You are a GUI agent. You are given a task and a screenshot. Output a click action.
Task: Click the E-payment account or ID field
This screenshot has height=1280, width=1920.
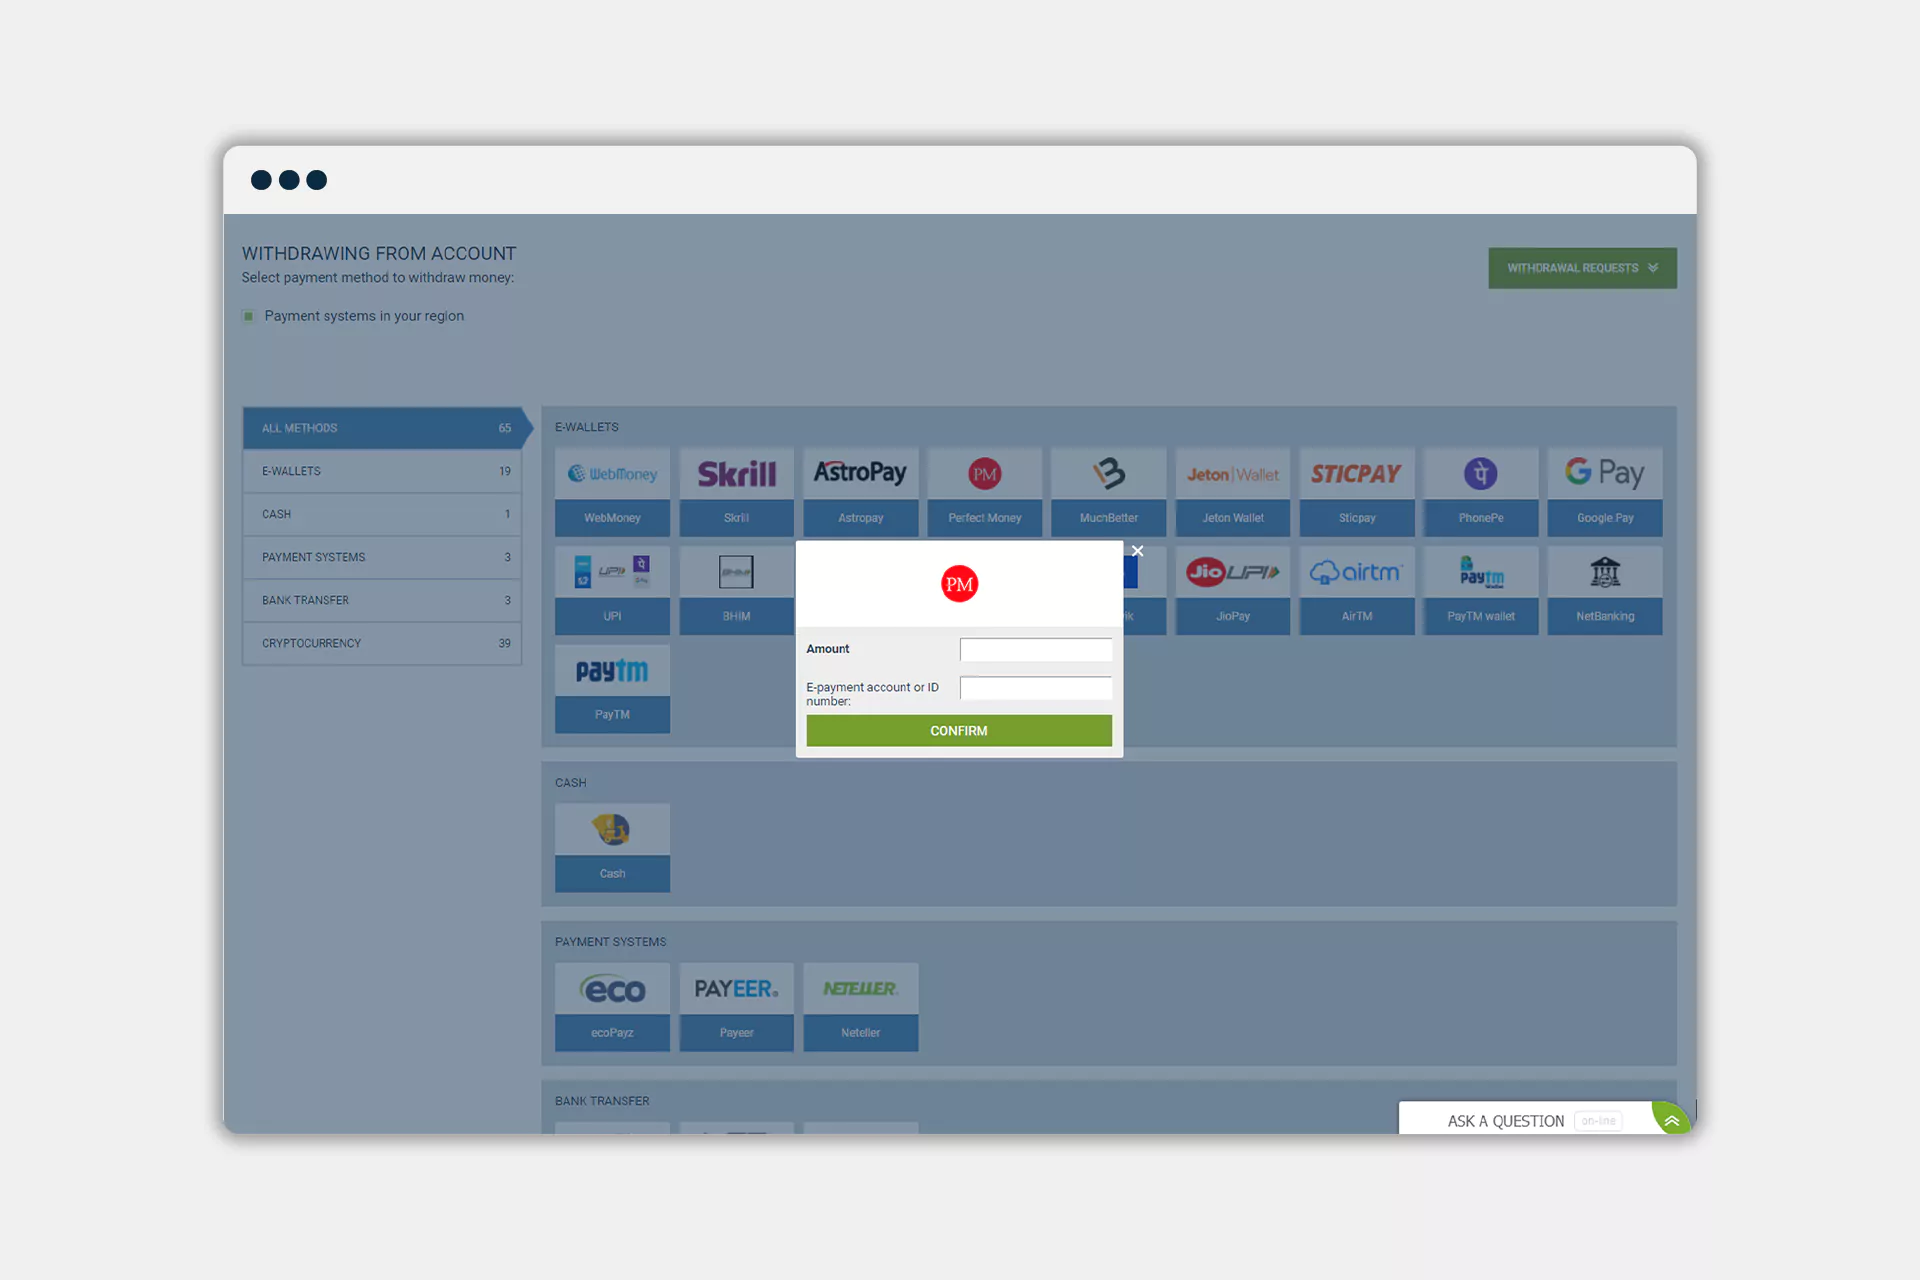pyautogui.click(x=1035, y=688)
